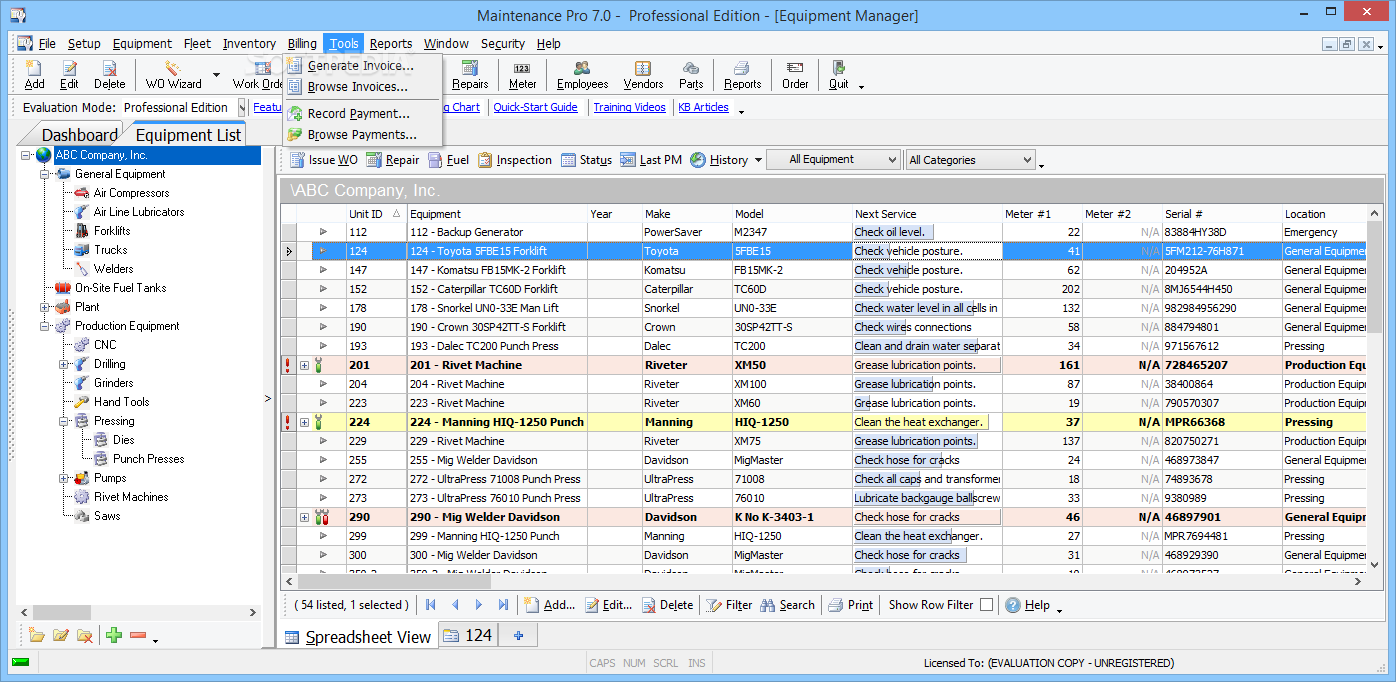1396x682 pixels.
Task: Switch to the Dashboard tab
Action: [78, 135]
